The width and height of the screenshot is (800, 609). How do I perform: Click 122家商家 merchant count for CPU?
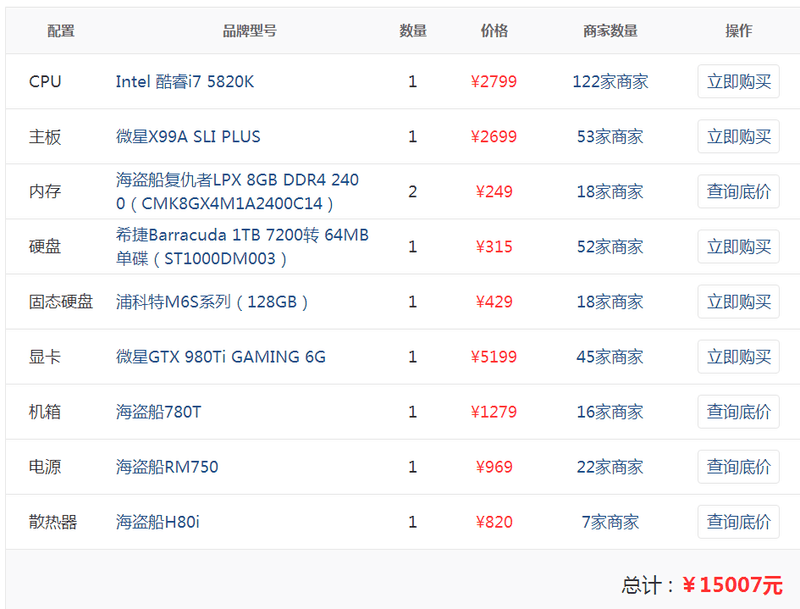coord(610,82)
